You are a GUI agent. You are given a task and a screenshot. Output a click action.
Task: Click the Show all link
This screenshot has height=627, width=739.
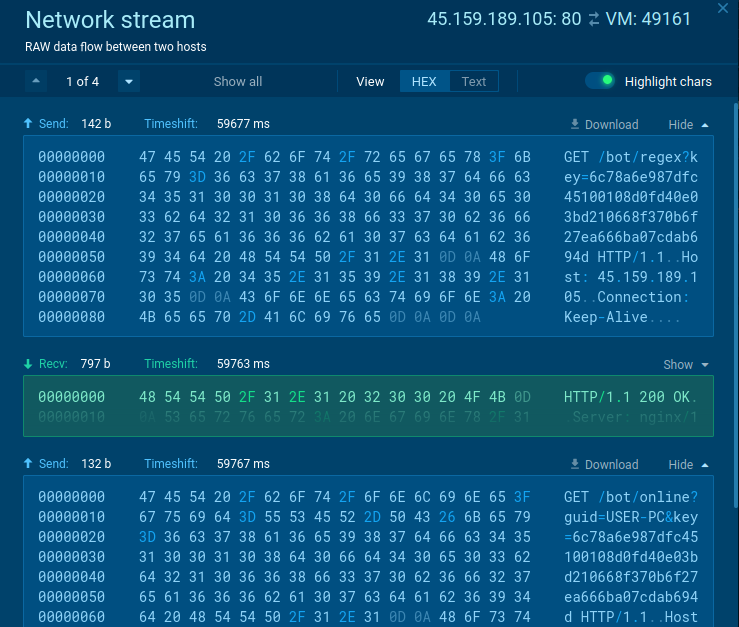click(x=238, y=82)
